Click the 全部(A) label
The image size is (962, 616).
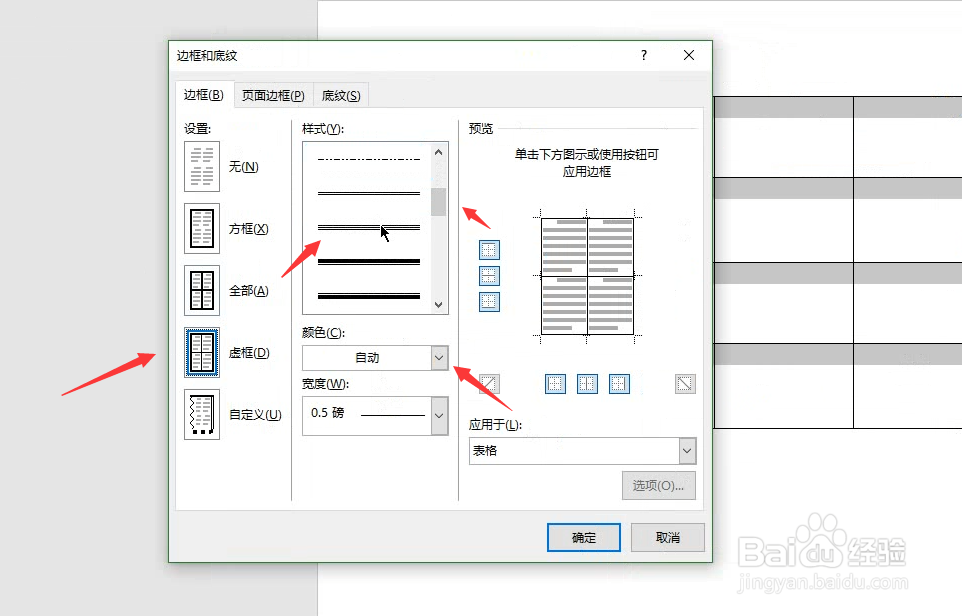coord(248,291)
